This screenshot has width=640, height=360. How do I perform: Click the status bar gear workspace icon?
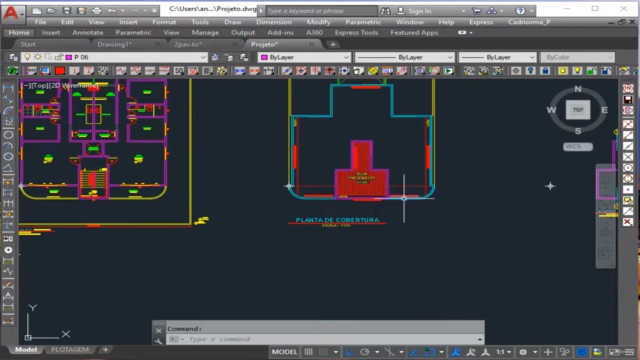(523, 352)
